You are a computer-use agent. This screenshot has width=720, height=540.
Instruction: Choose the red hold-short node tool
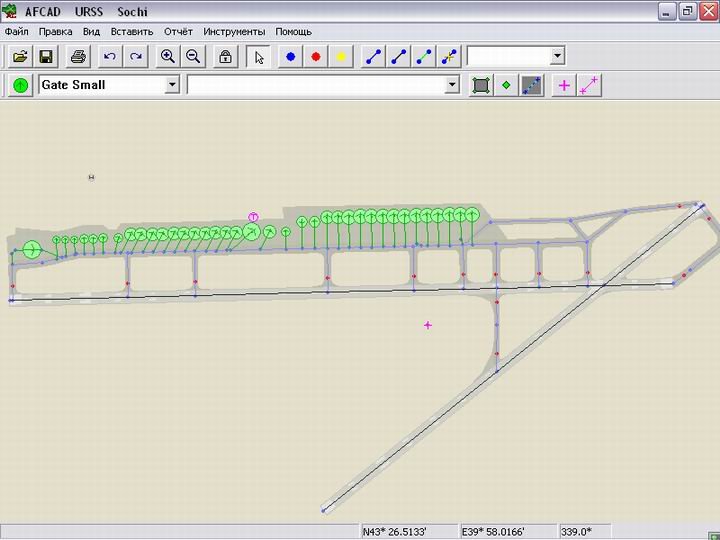click(x=315, y=56)
